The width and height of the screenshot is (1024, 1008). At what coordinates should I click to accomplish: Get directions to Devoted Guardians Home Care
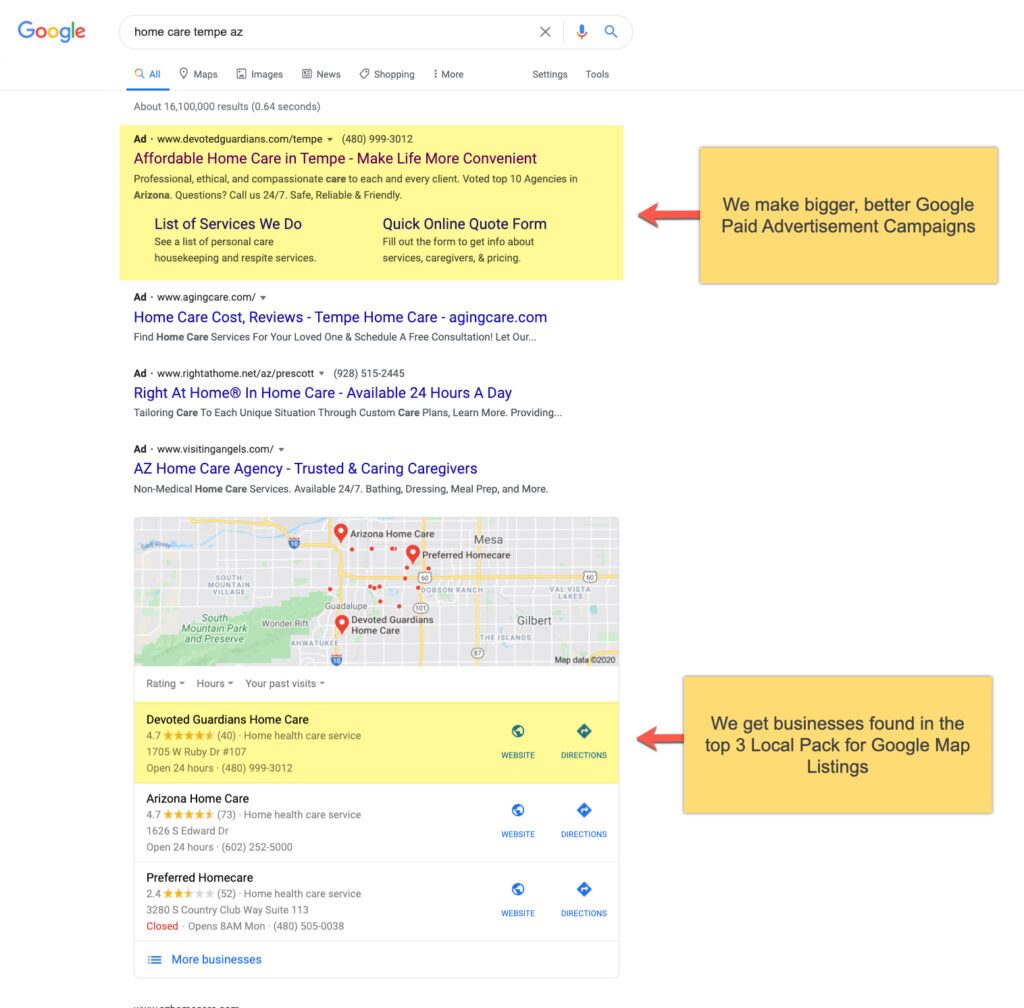click(x=584, y=741)
